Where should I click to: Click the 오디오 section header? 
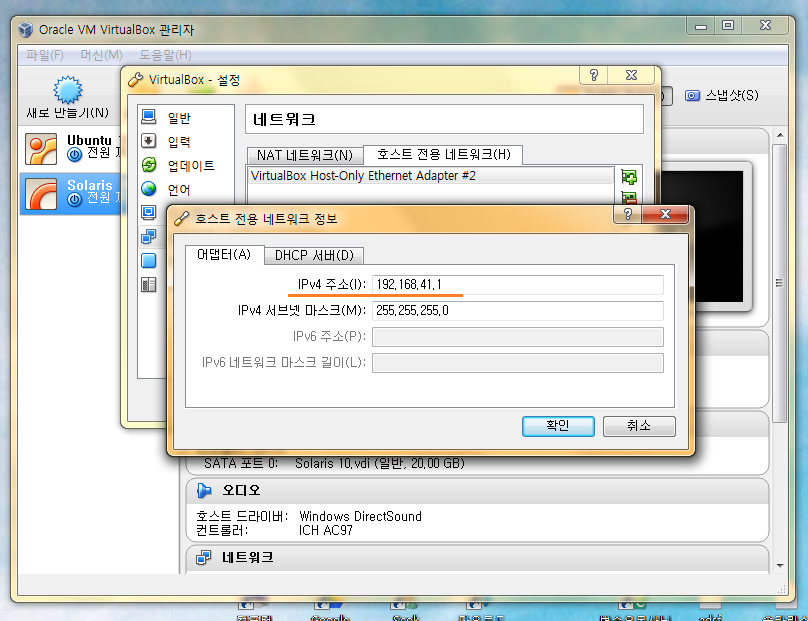click(x=477, y=491)
